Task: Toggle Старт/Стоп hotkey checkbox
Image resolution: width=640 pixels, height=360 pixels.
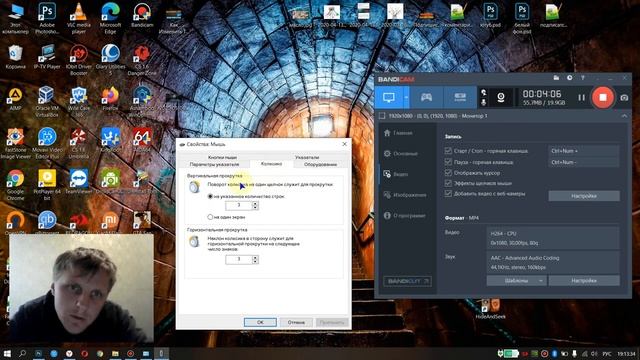Action: tap(448, 151)
